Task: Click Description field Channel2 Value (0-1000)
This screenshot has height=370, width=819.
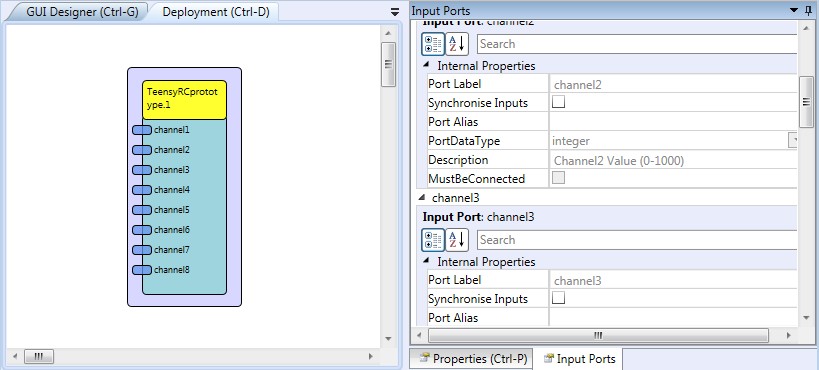Action: pos(673,160)
